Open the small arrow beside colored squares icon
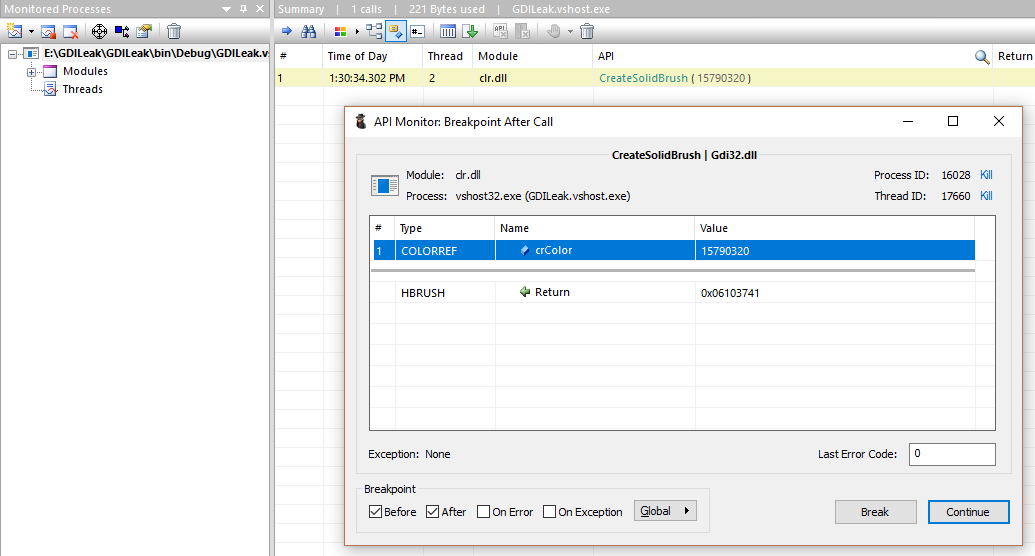1035x556 pixels. [x=357, y=31]
